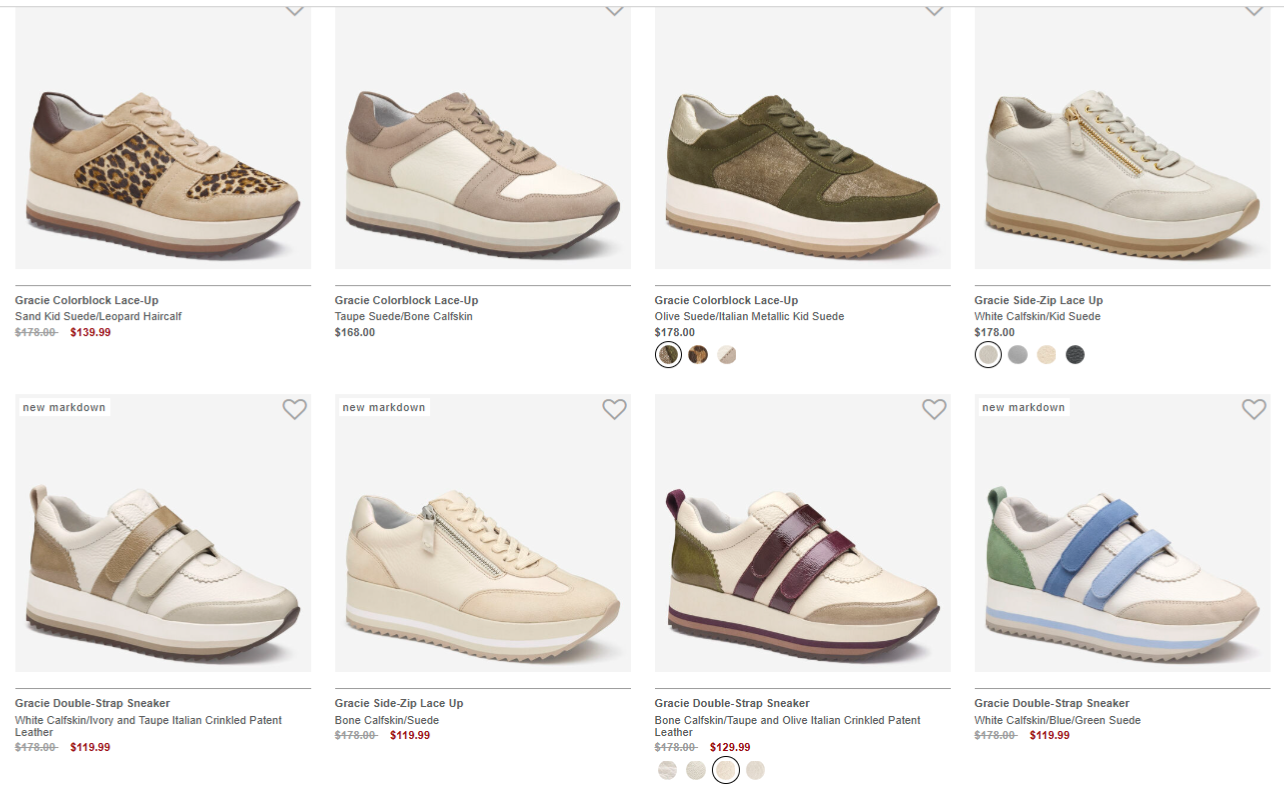Select the outlined white swatch under Side-Zip Lace Up
This screenshot has width=1284, height=803.
tap(988, 355)
